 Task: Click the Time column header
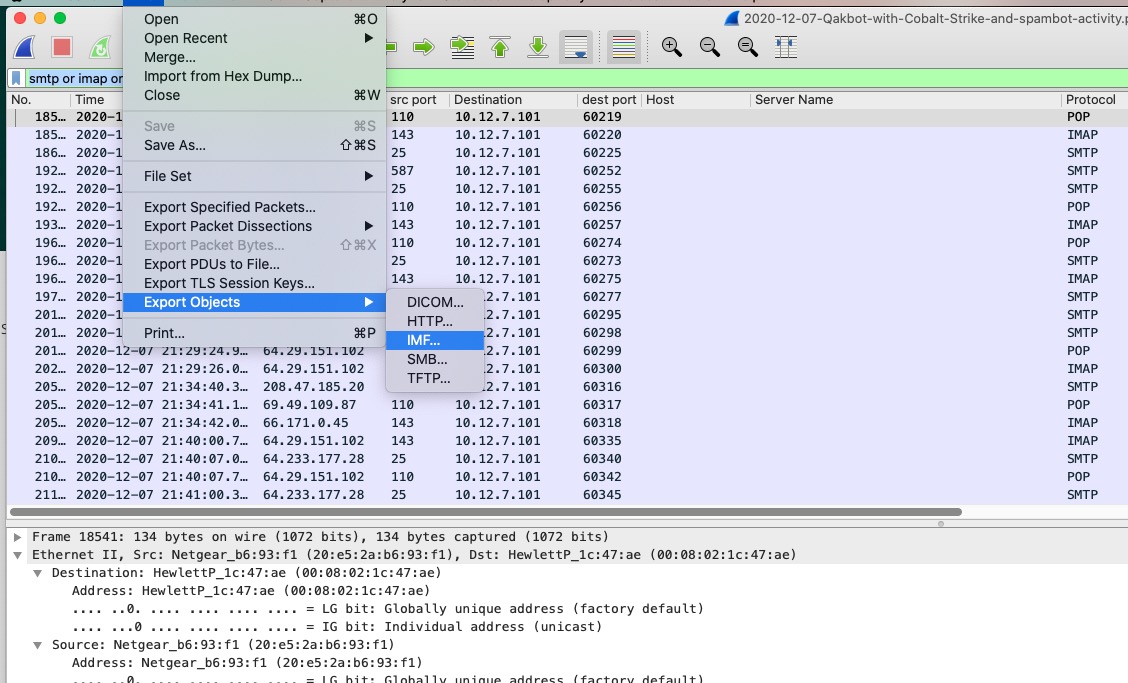(x=96, y=100)
